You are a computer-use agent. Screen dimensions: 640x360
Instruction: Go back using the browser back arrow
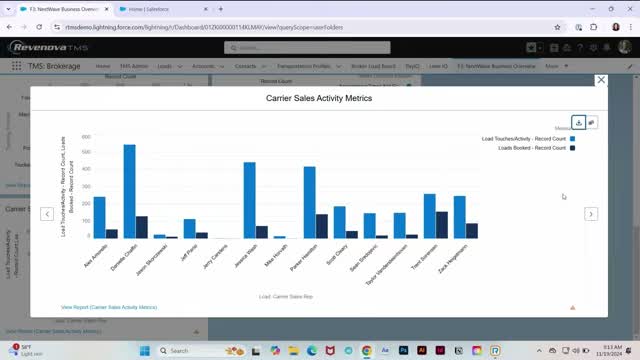tap(9, 27)
